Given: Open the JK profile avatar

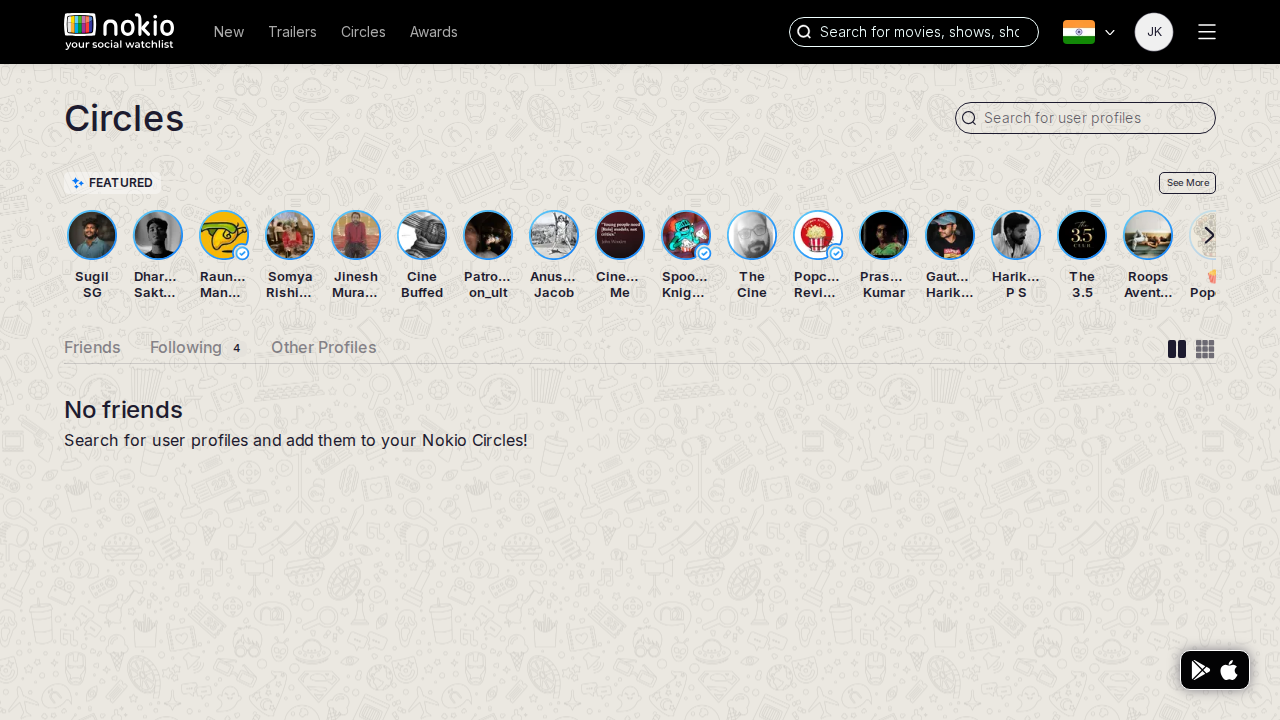Looking at the screenshot, I should pyautogui.click(x=1154, y=32).
